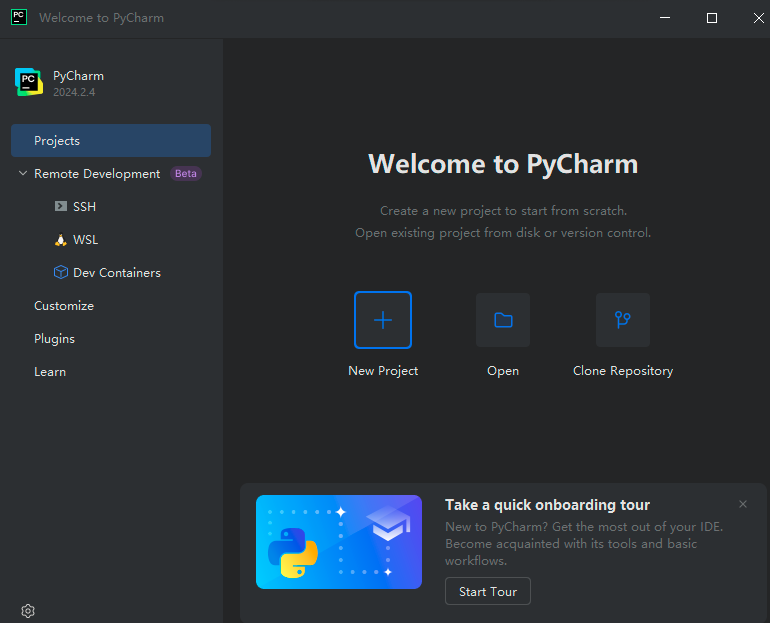This screenshot has width=770, height=623.
Task: Collapse the Remote Development section
Action: coord(23,173)
